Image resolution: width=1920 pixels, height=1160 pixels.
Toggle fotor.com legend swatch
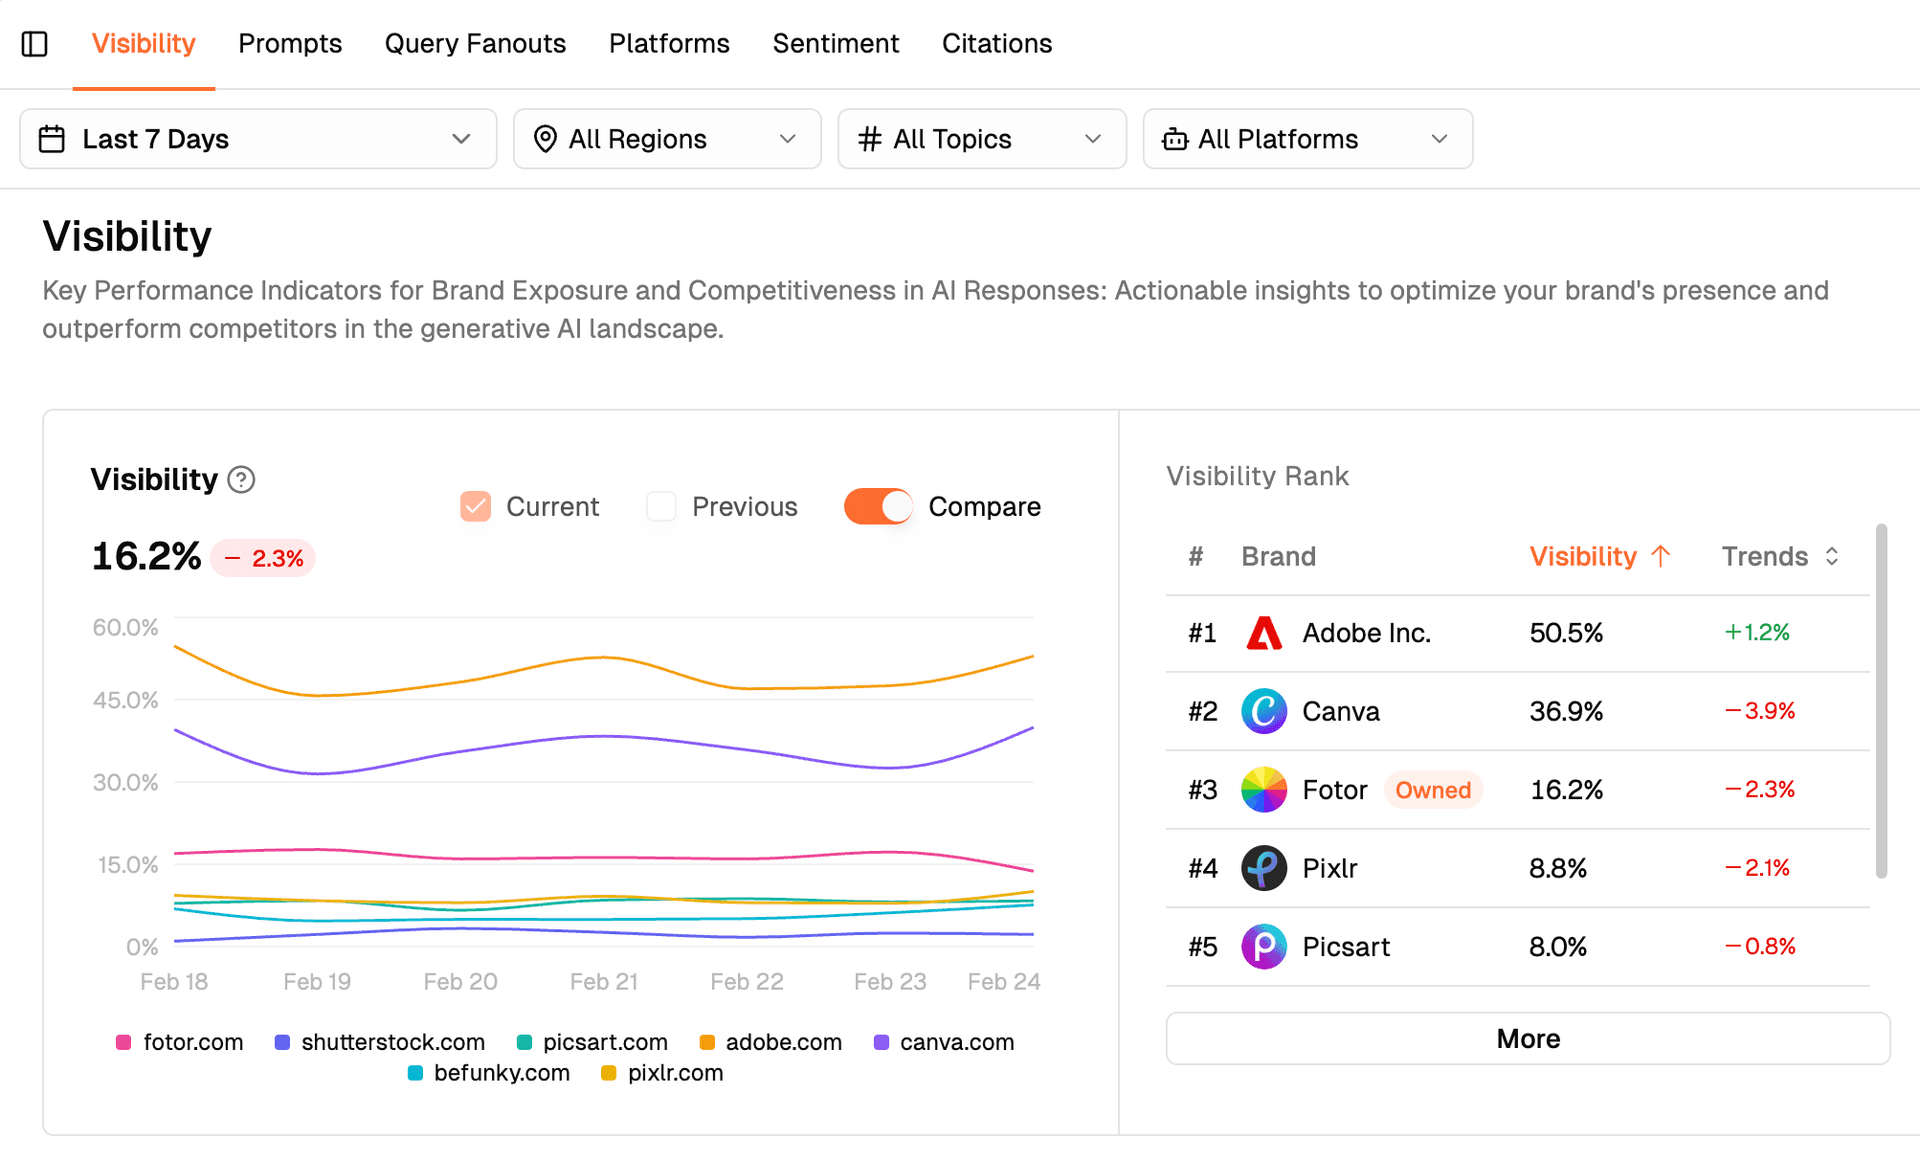click(x=124, y=1043)
